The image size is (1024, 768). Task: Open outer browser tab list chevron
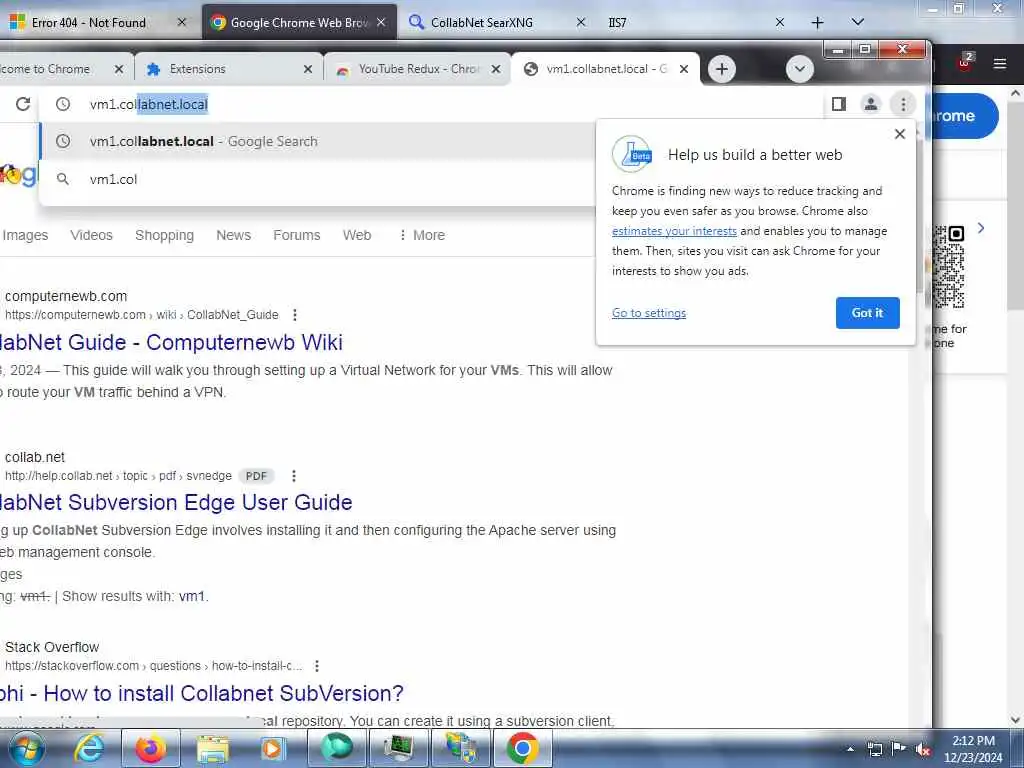click(858, 22)
